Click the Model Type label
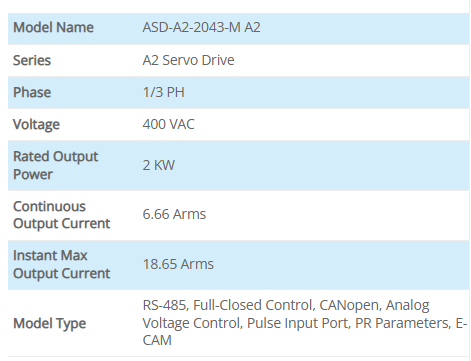 tap(49, 324)
